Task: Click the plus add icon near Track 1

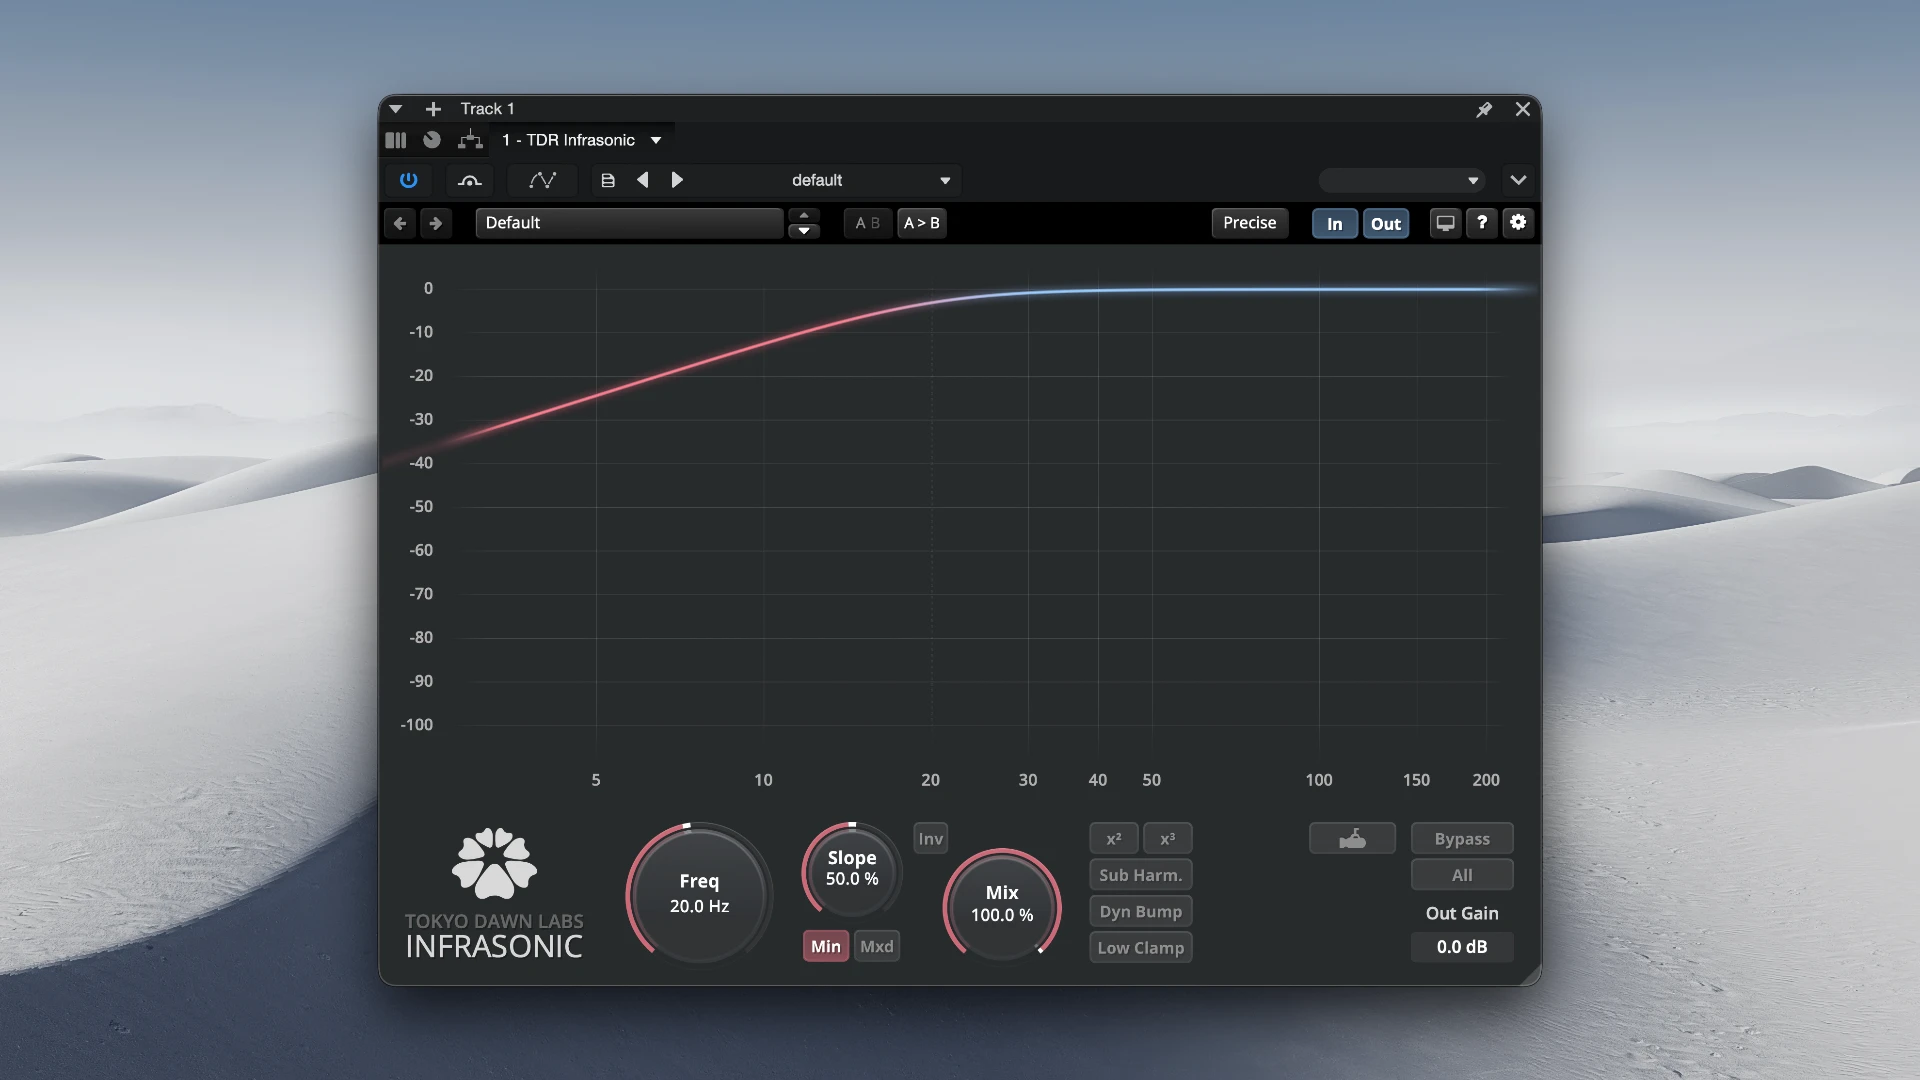Action: click(x=433, y=109)
